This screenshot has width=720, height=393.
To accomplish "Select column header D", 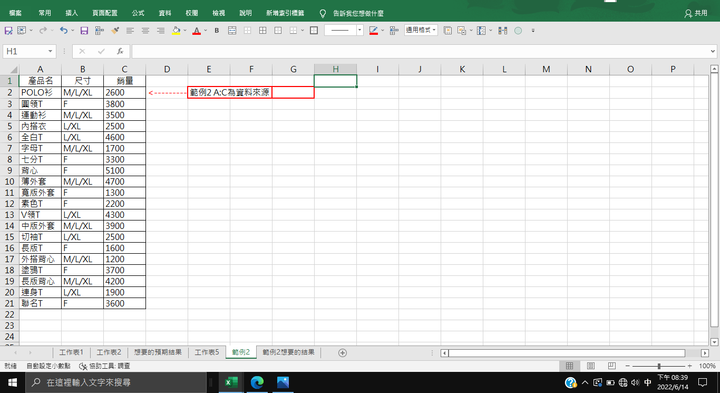I will point(167,69).
